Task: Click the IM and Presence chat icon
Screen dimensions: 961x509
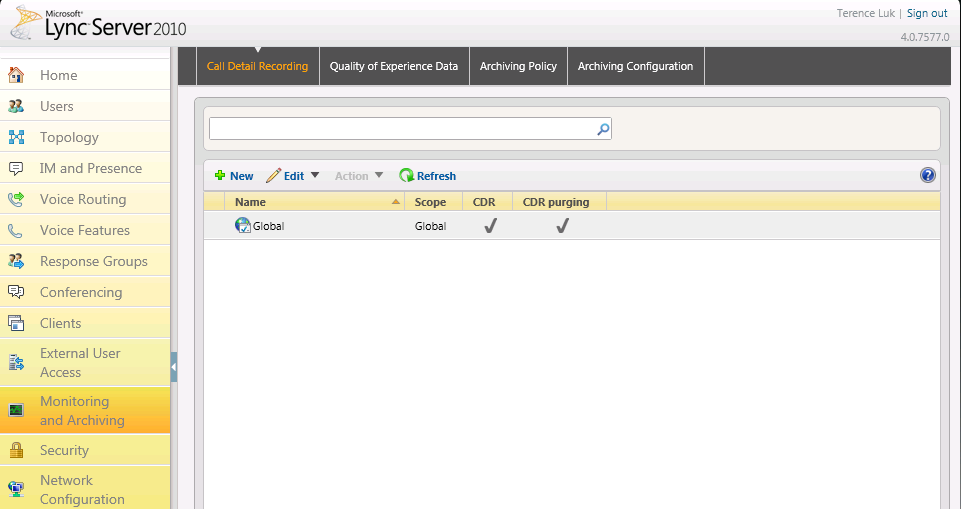Action: point(16,168)
